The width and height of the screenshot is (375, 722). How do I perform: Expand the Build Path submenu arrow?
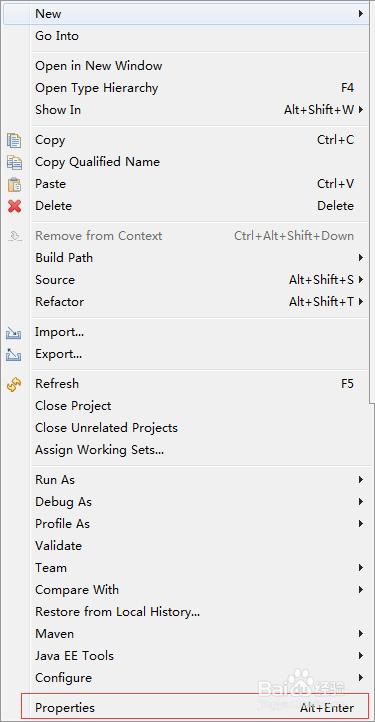click(361, 258)
